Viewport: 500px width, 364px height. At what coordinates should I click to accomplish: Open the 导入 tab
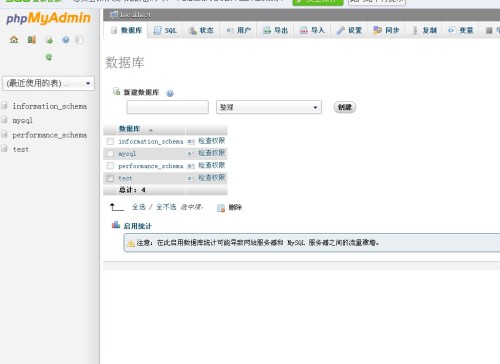[x=312, y=31]
